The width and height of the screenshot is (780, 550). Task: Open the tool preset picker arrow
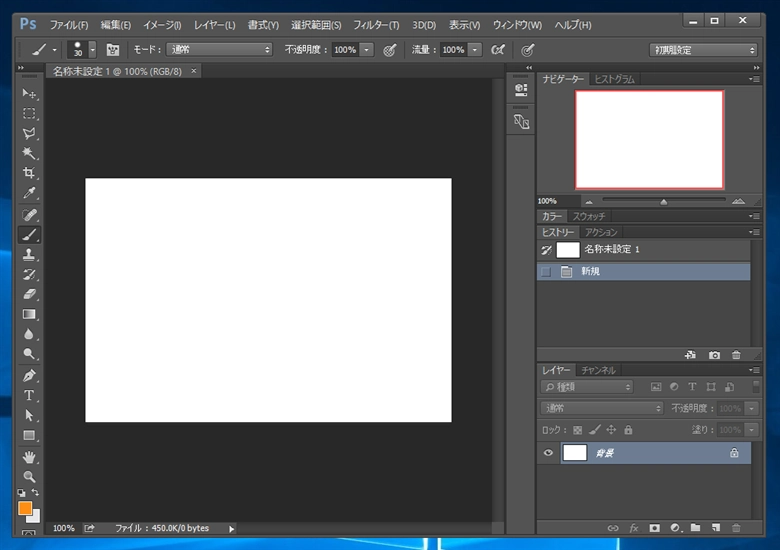pyautogui.click(x=55, y=50)
